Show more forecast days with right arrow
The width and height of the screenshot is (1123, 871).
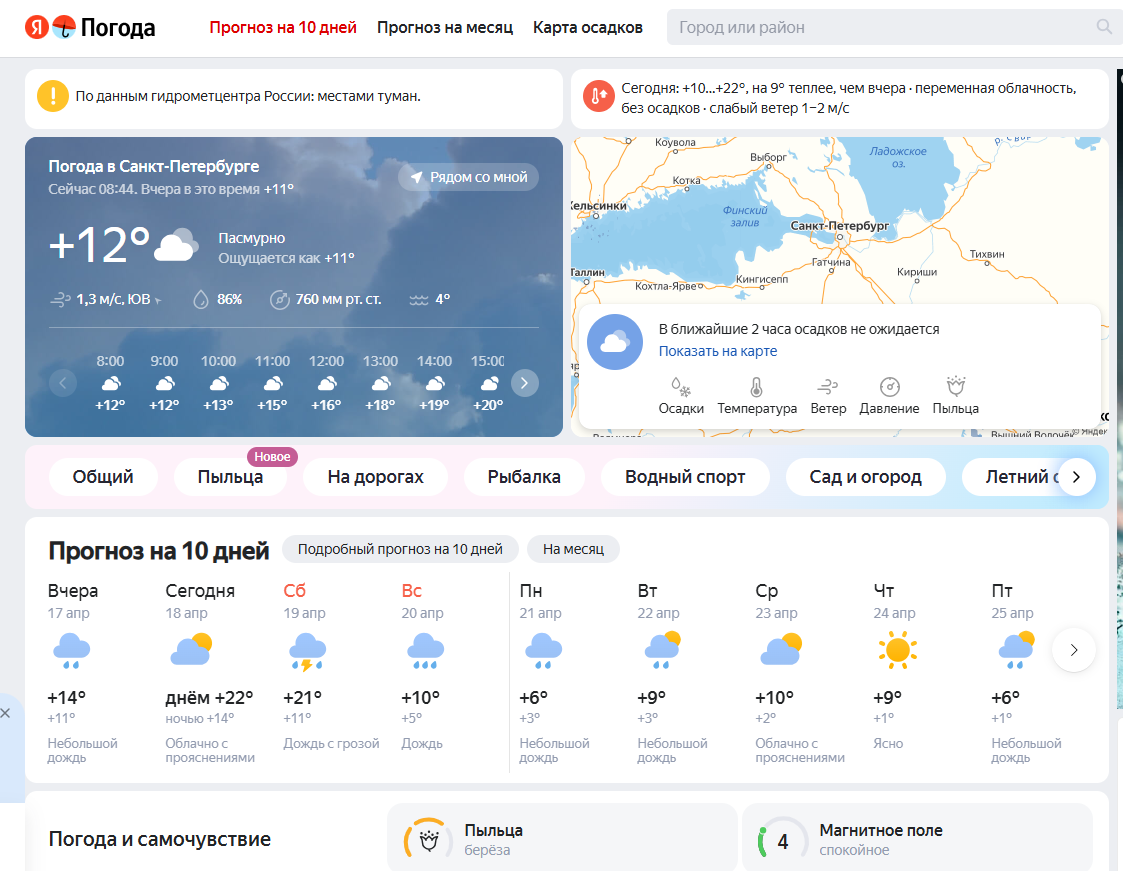pyautogui.click(x=1074, y=650)
